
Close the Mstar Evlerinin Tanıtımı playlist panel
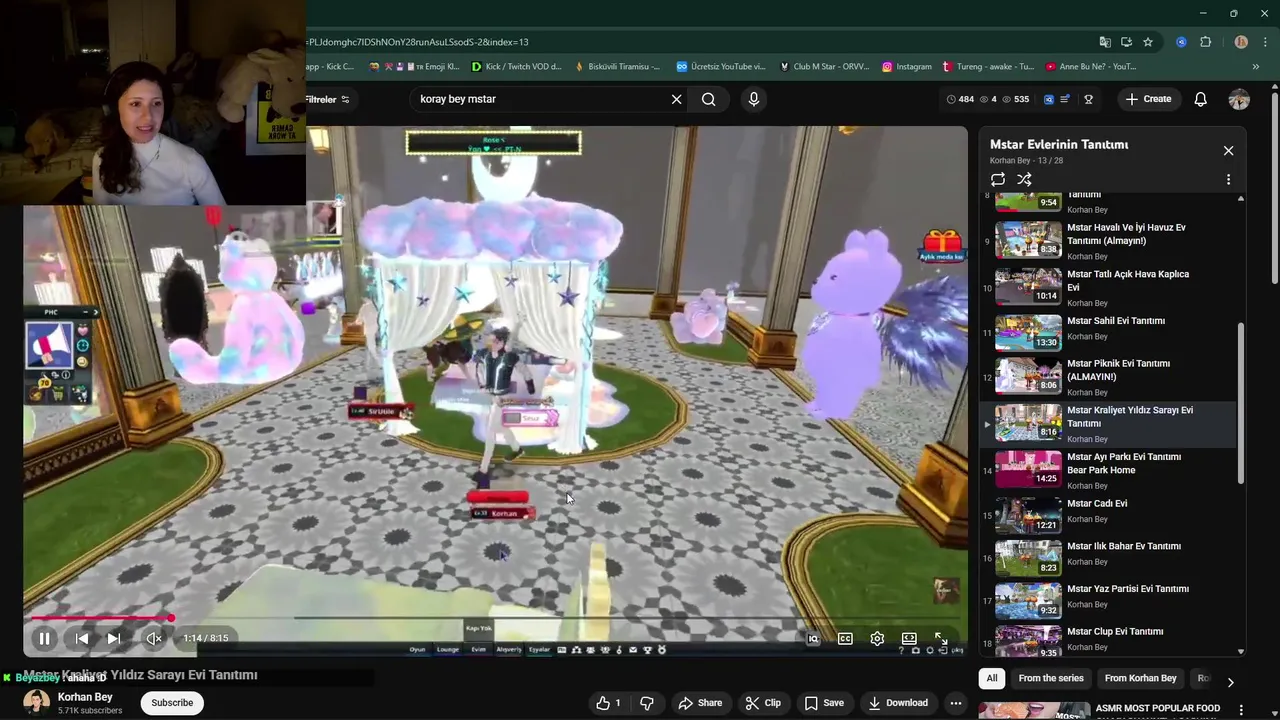1228,151
